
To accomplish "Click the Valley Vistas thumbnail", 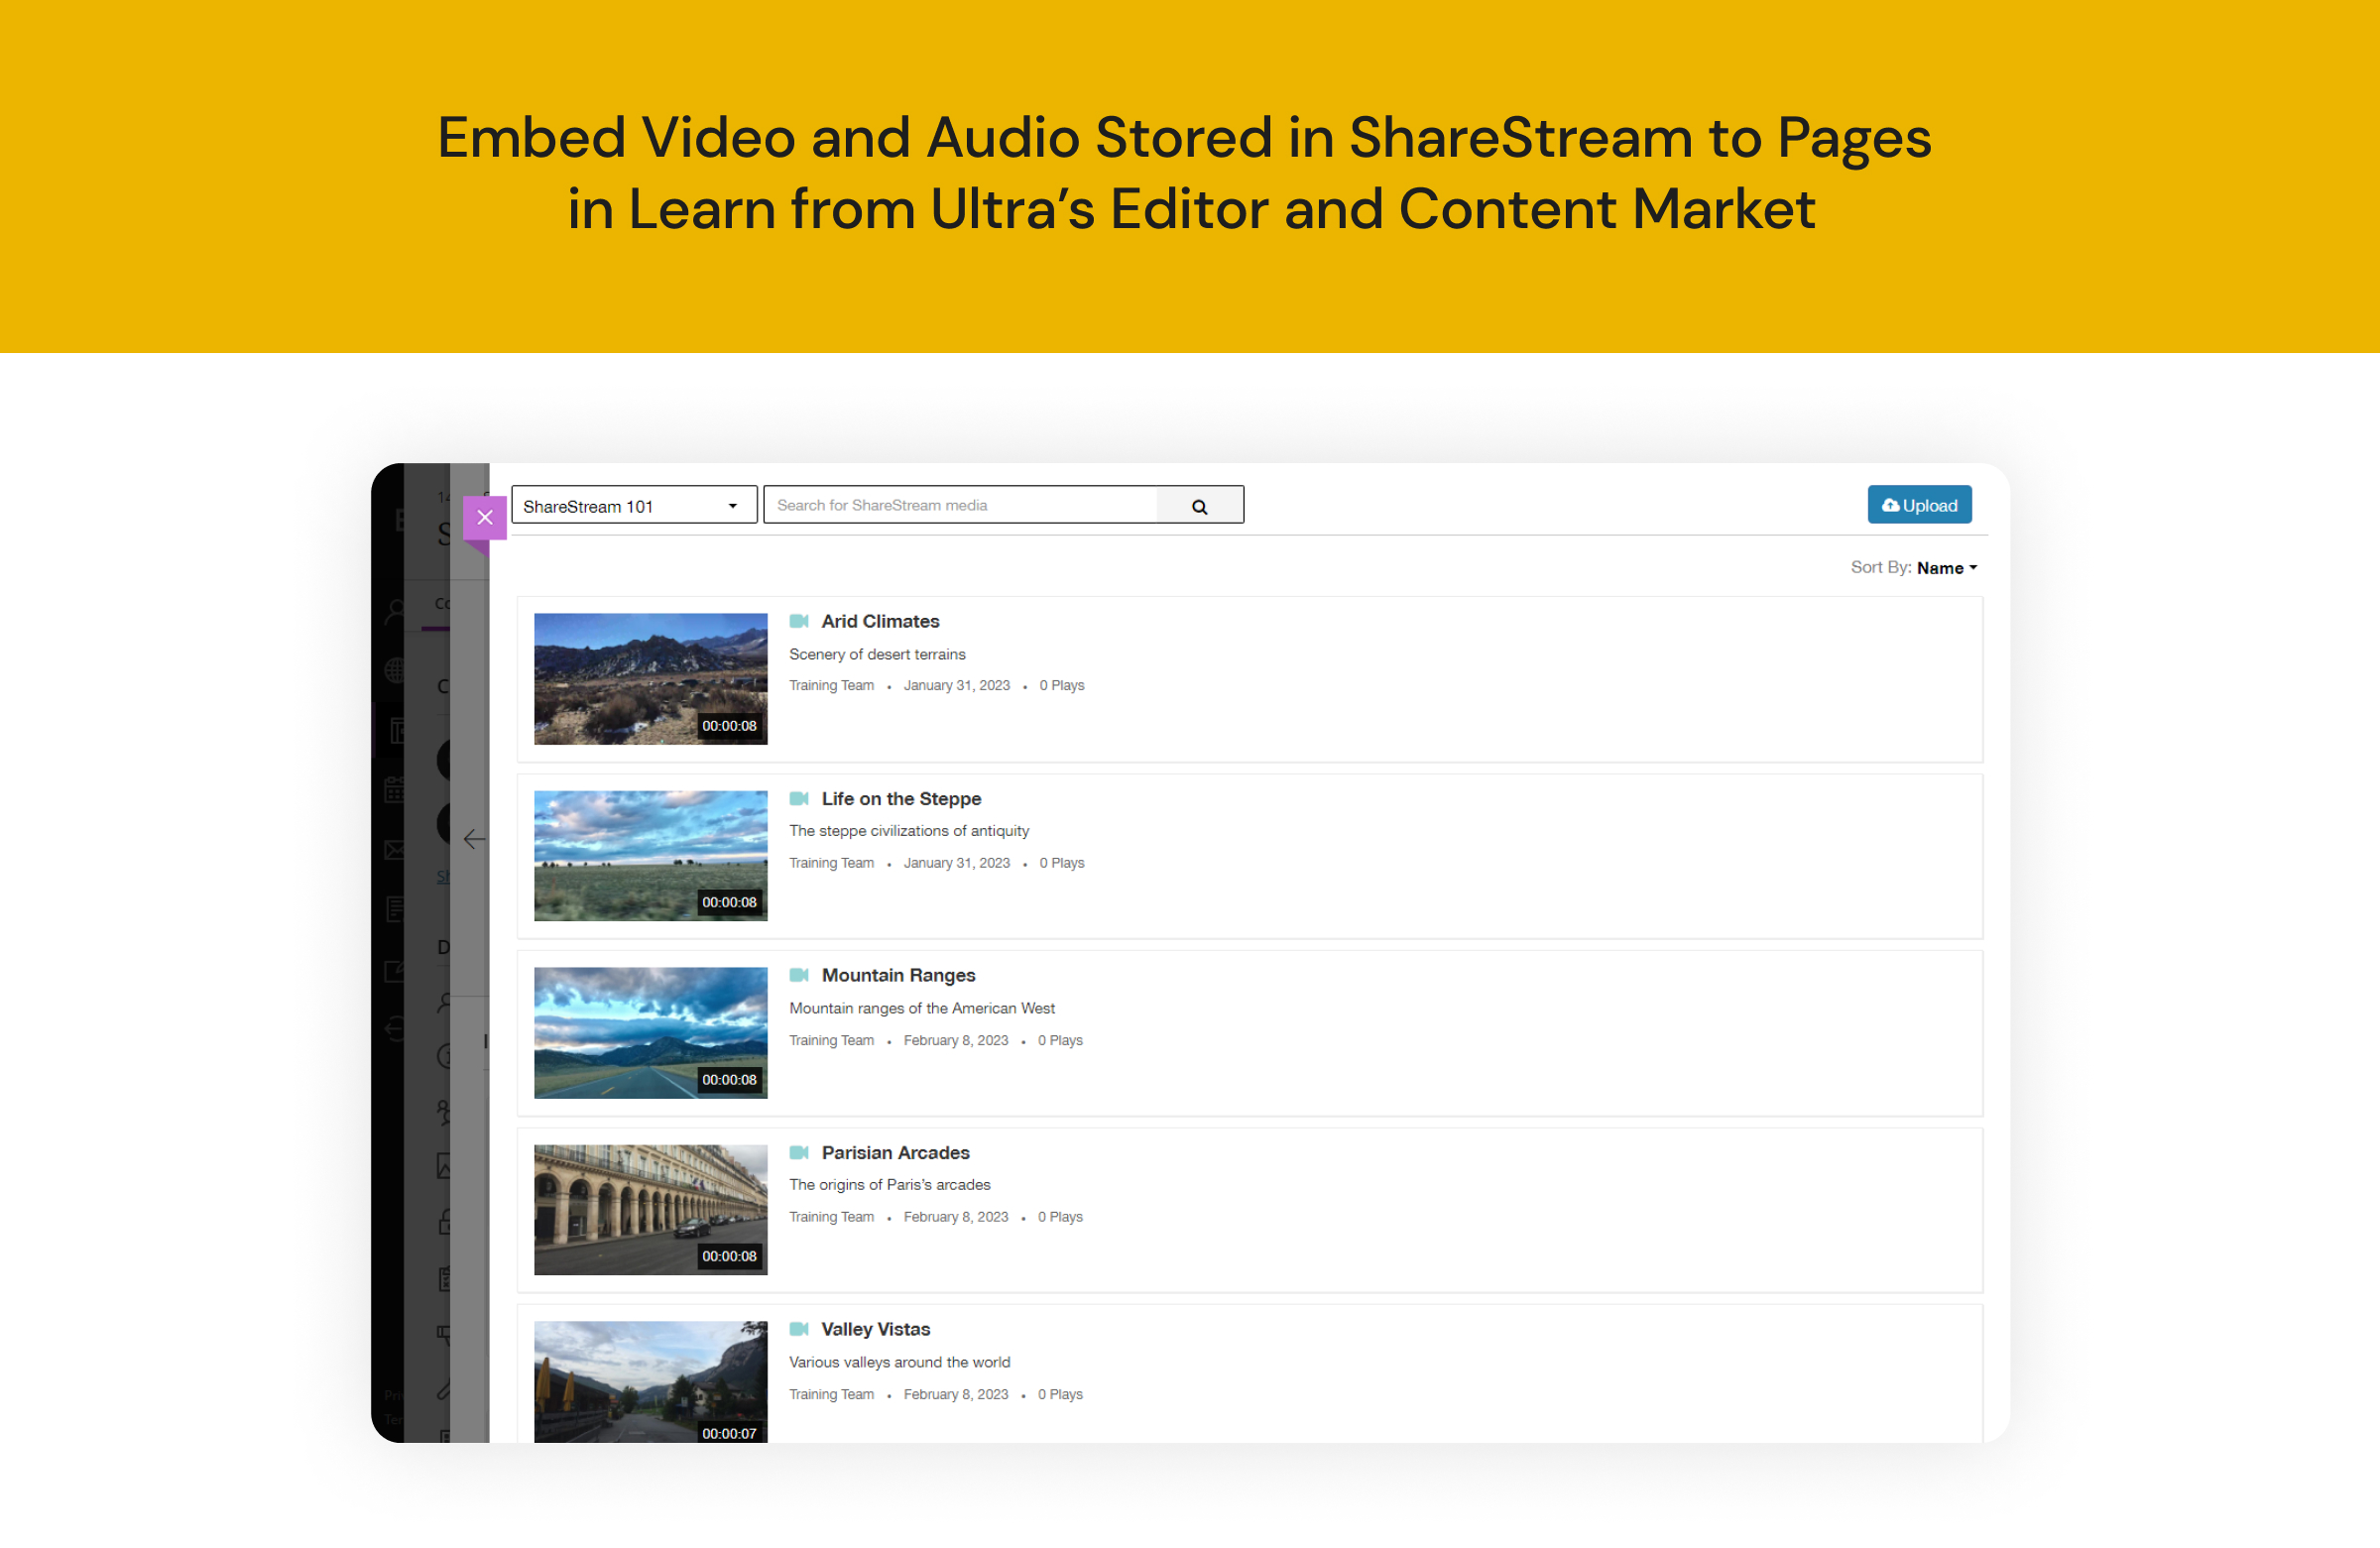I will (650, 1380).
